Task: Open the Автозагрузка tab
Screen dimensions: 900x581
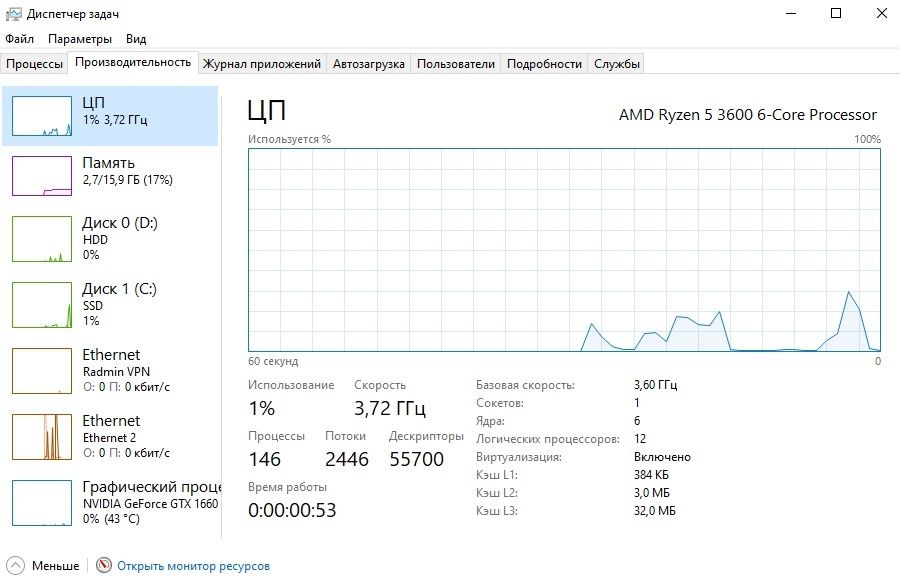Action: (369, 64)
